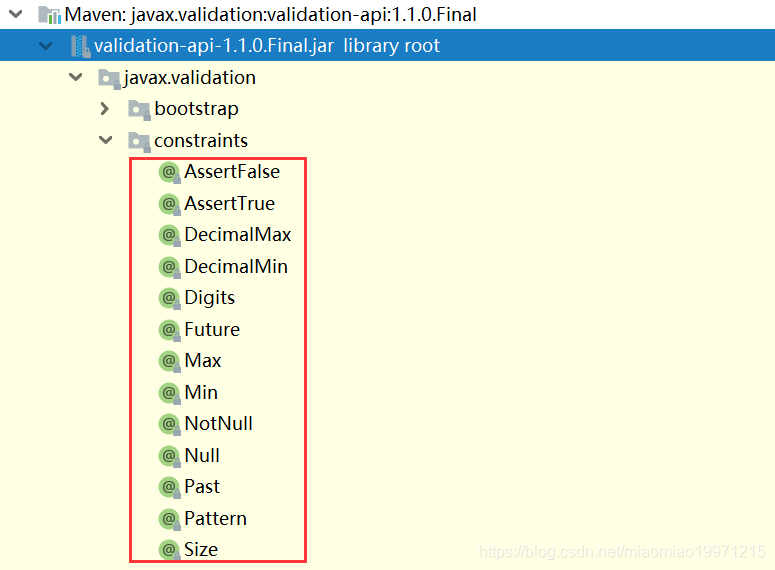Click the Maven library icon

pos(50,15)
